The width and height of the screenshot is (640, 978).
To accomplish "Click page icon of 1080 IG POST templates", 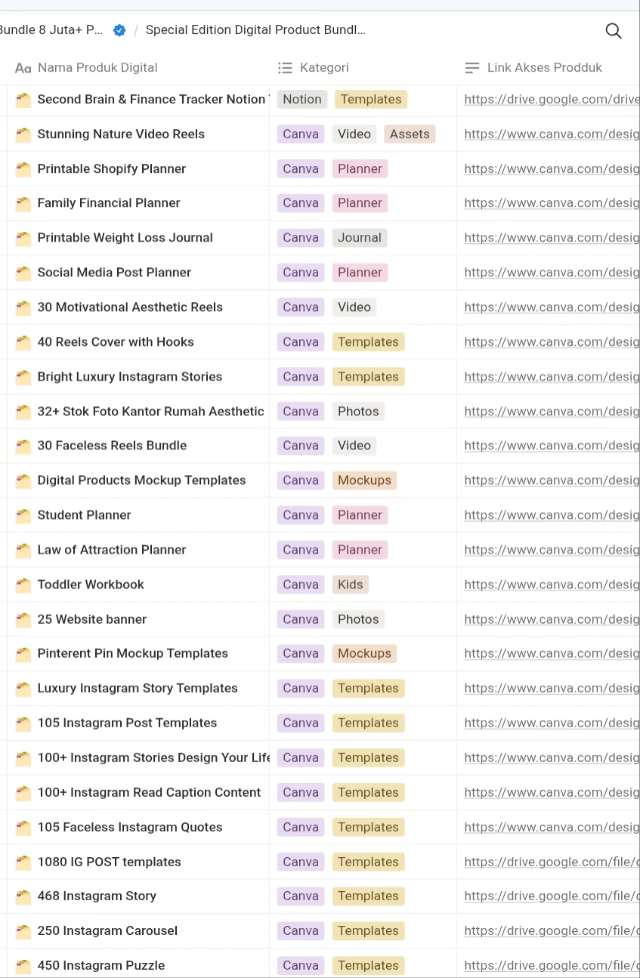I will (x=23, y=862).
